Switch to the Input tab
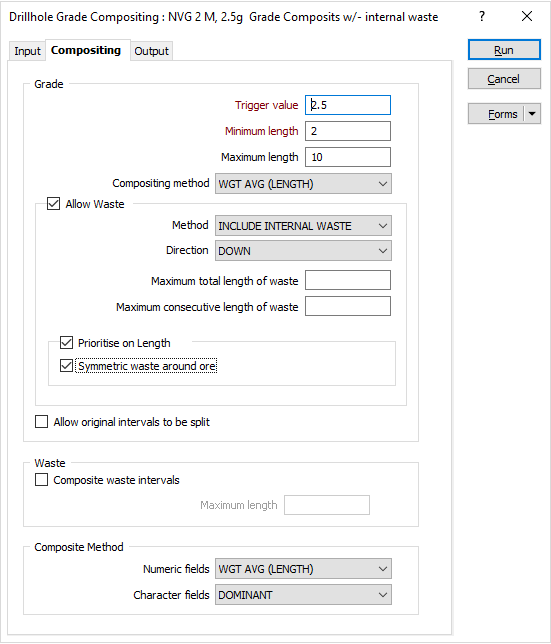 click(x=27, y=51)
